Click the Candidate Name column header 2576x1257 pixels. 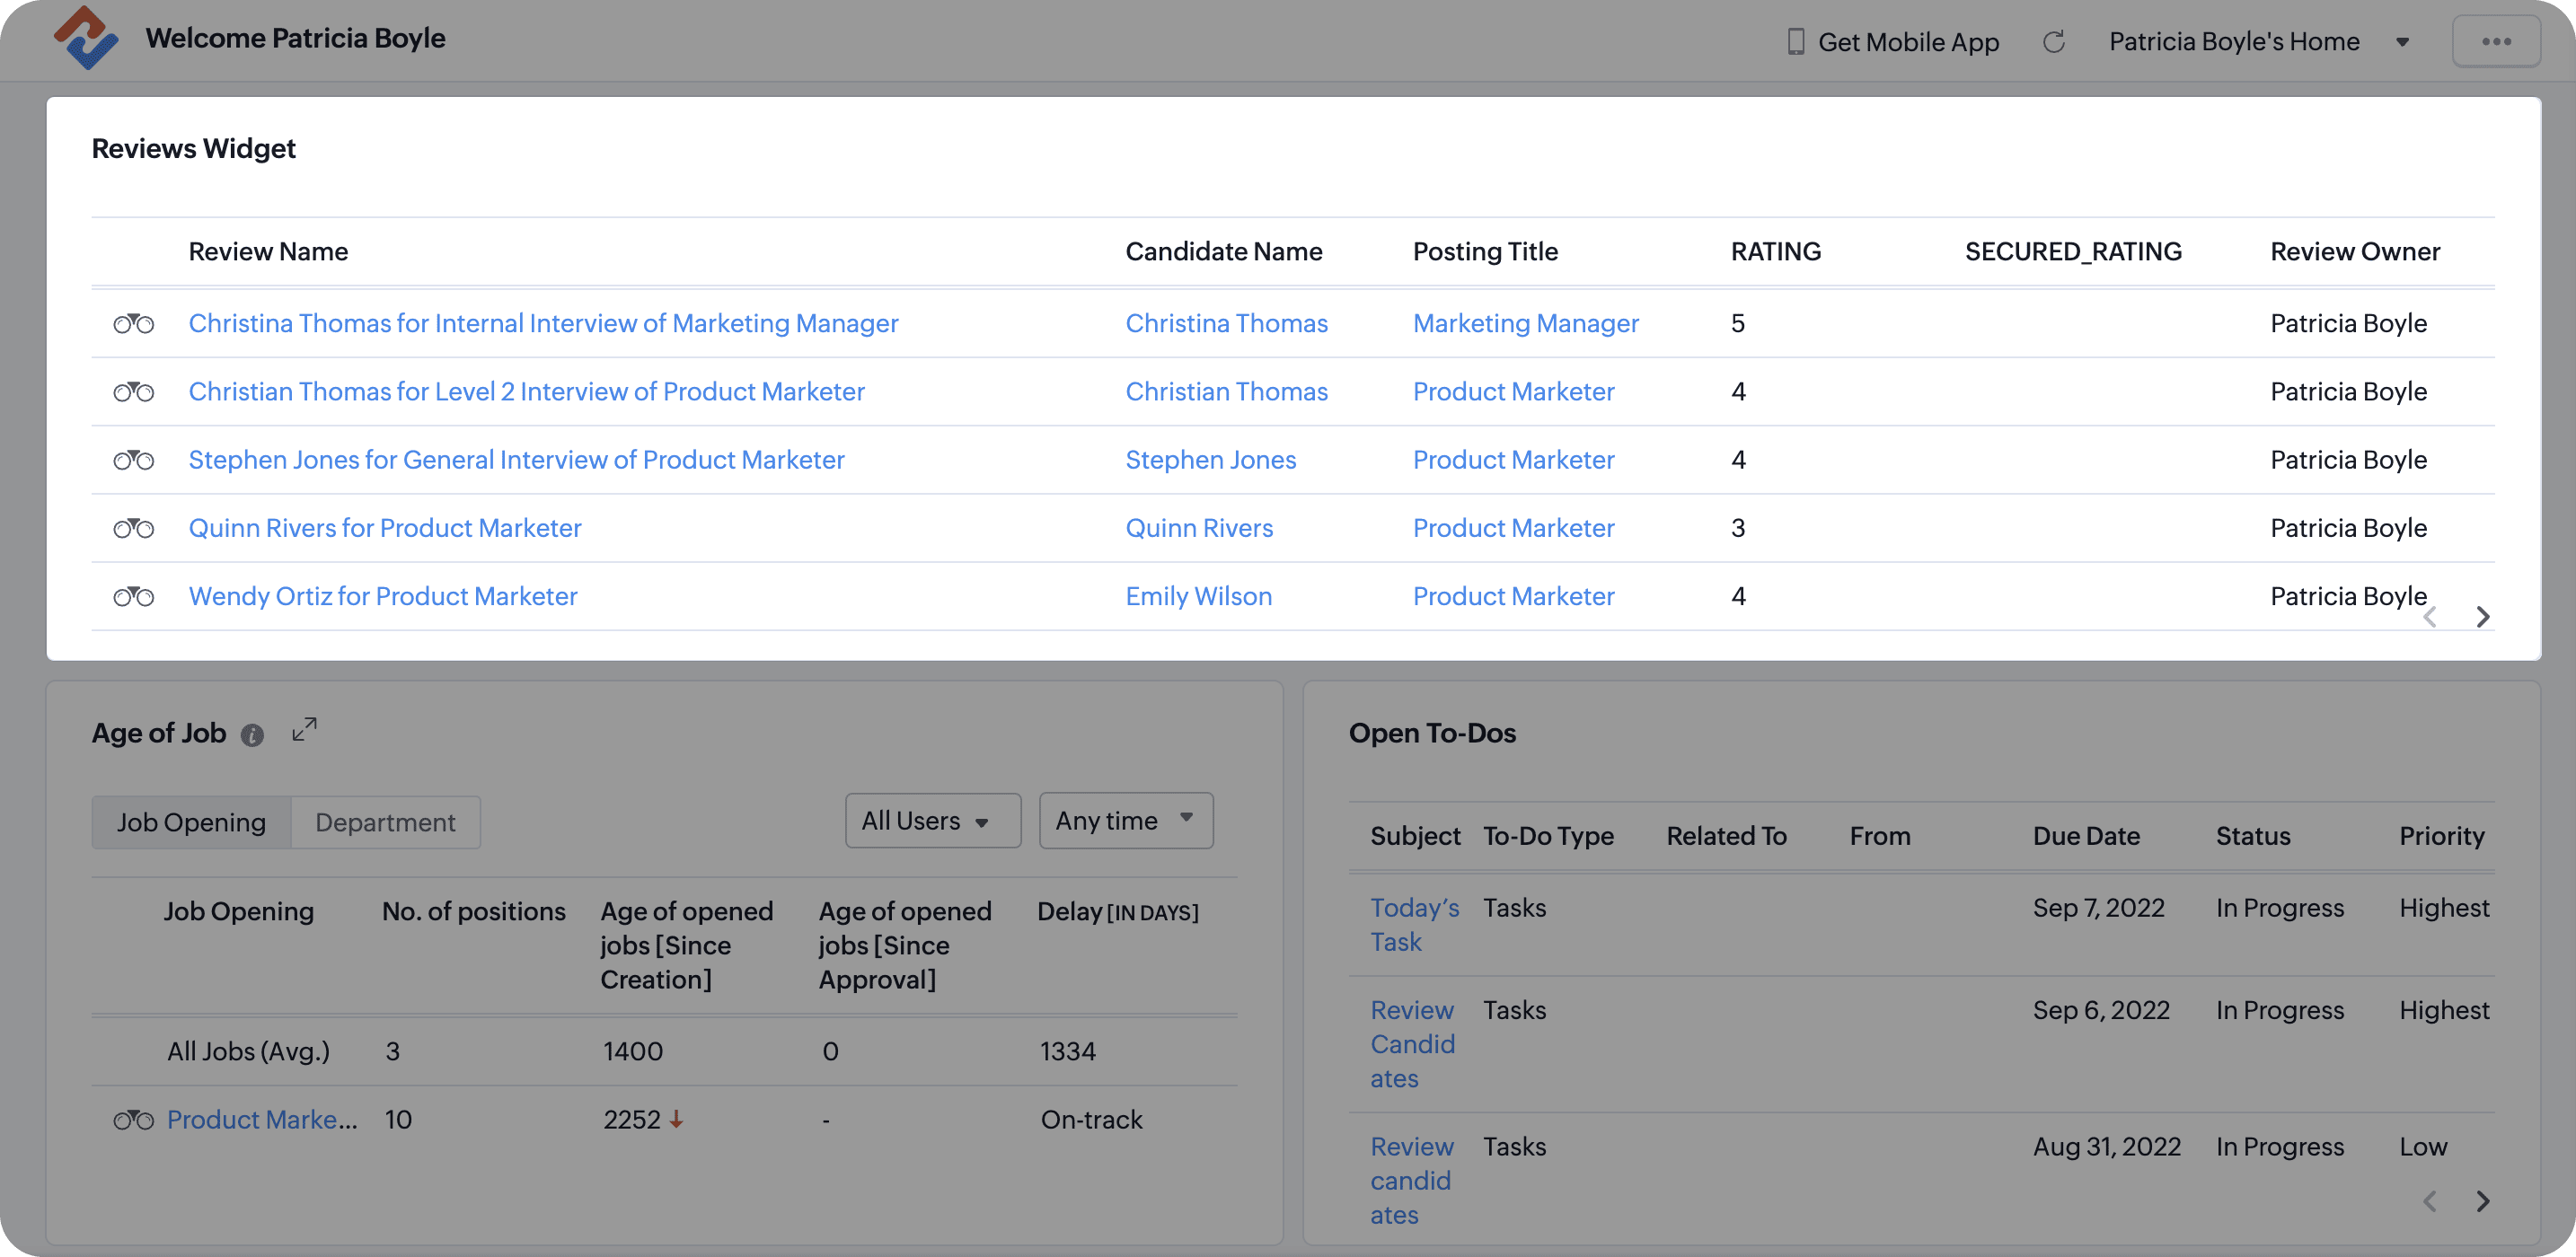1223,252
